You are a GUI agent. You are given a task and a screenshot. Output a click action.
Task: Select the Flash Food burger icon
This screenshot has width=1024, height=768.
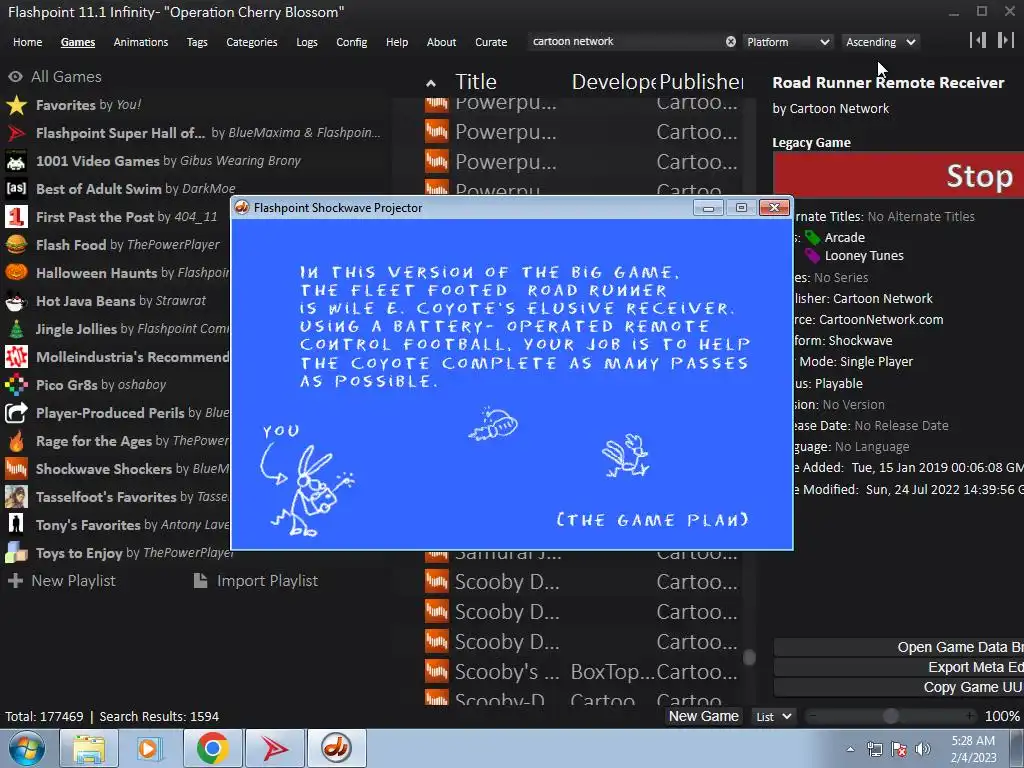[16, 245]
